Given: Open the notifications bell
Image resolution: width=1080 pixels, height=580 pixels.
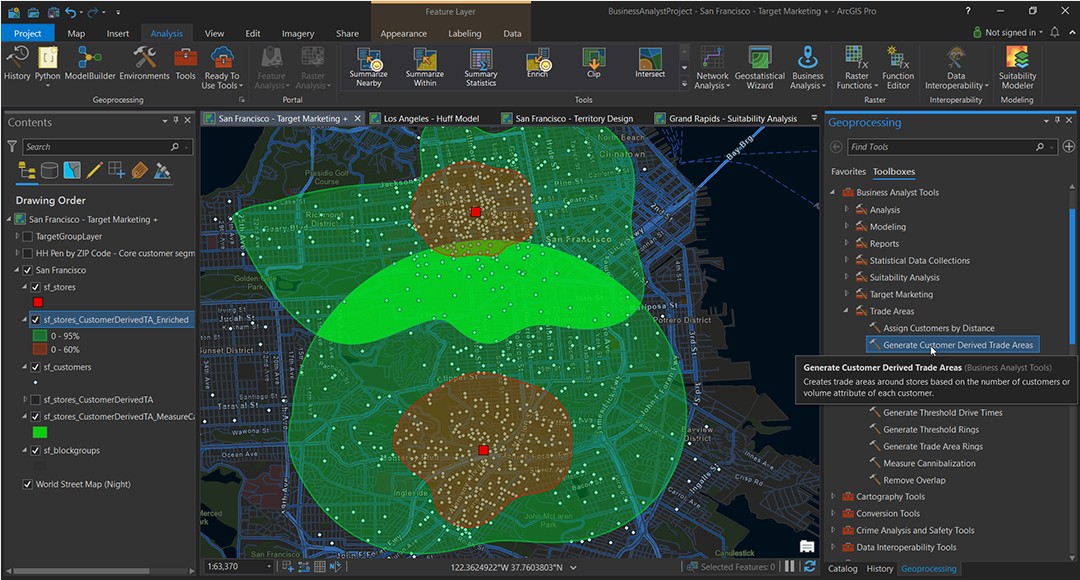Looking at the screenshot, I should pos(1055,32).
